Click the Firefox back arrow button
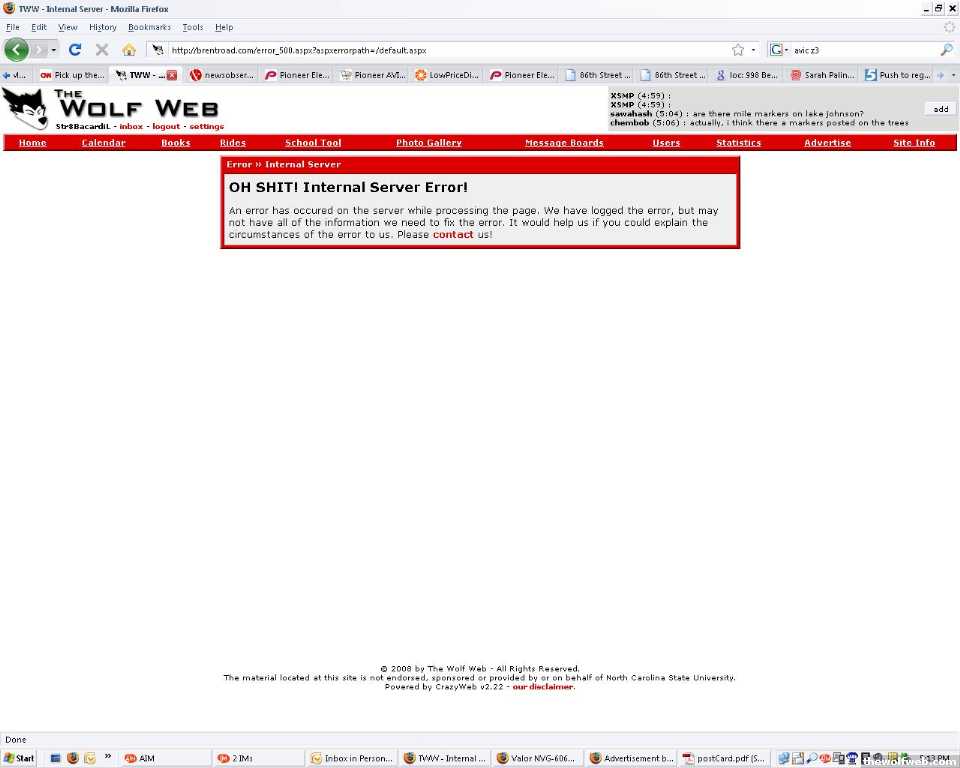960x768 pixels. [x=16, y=49]
